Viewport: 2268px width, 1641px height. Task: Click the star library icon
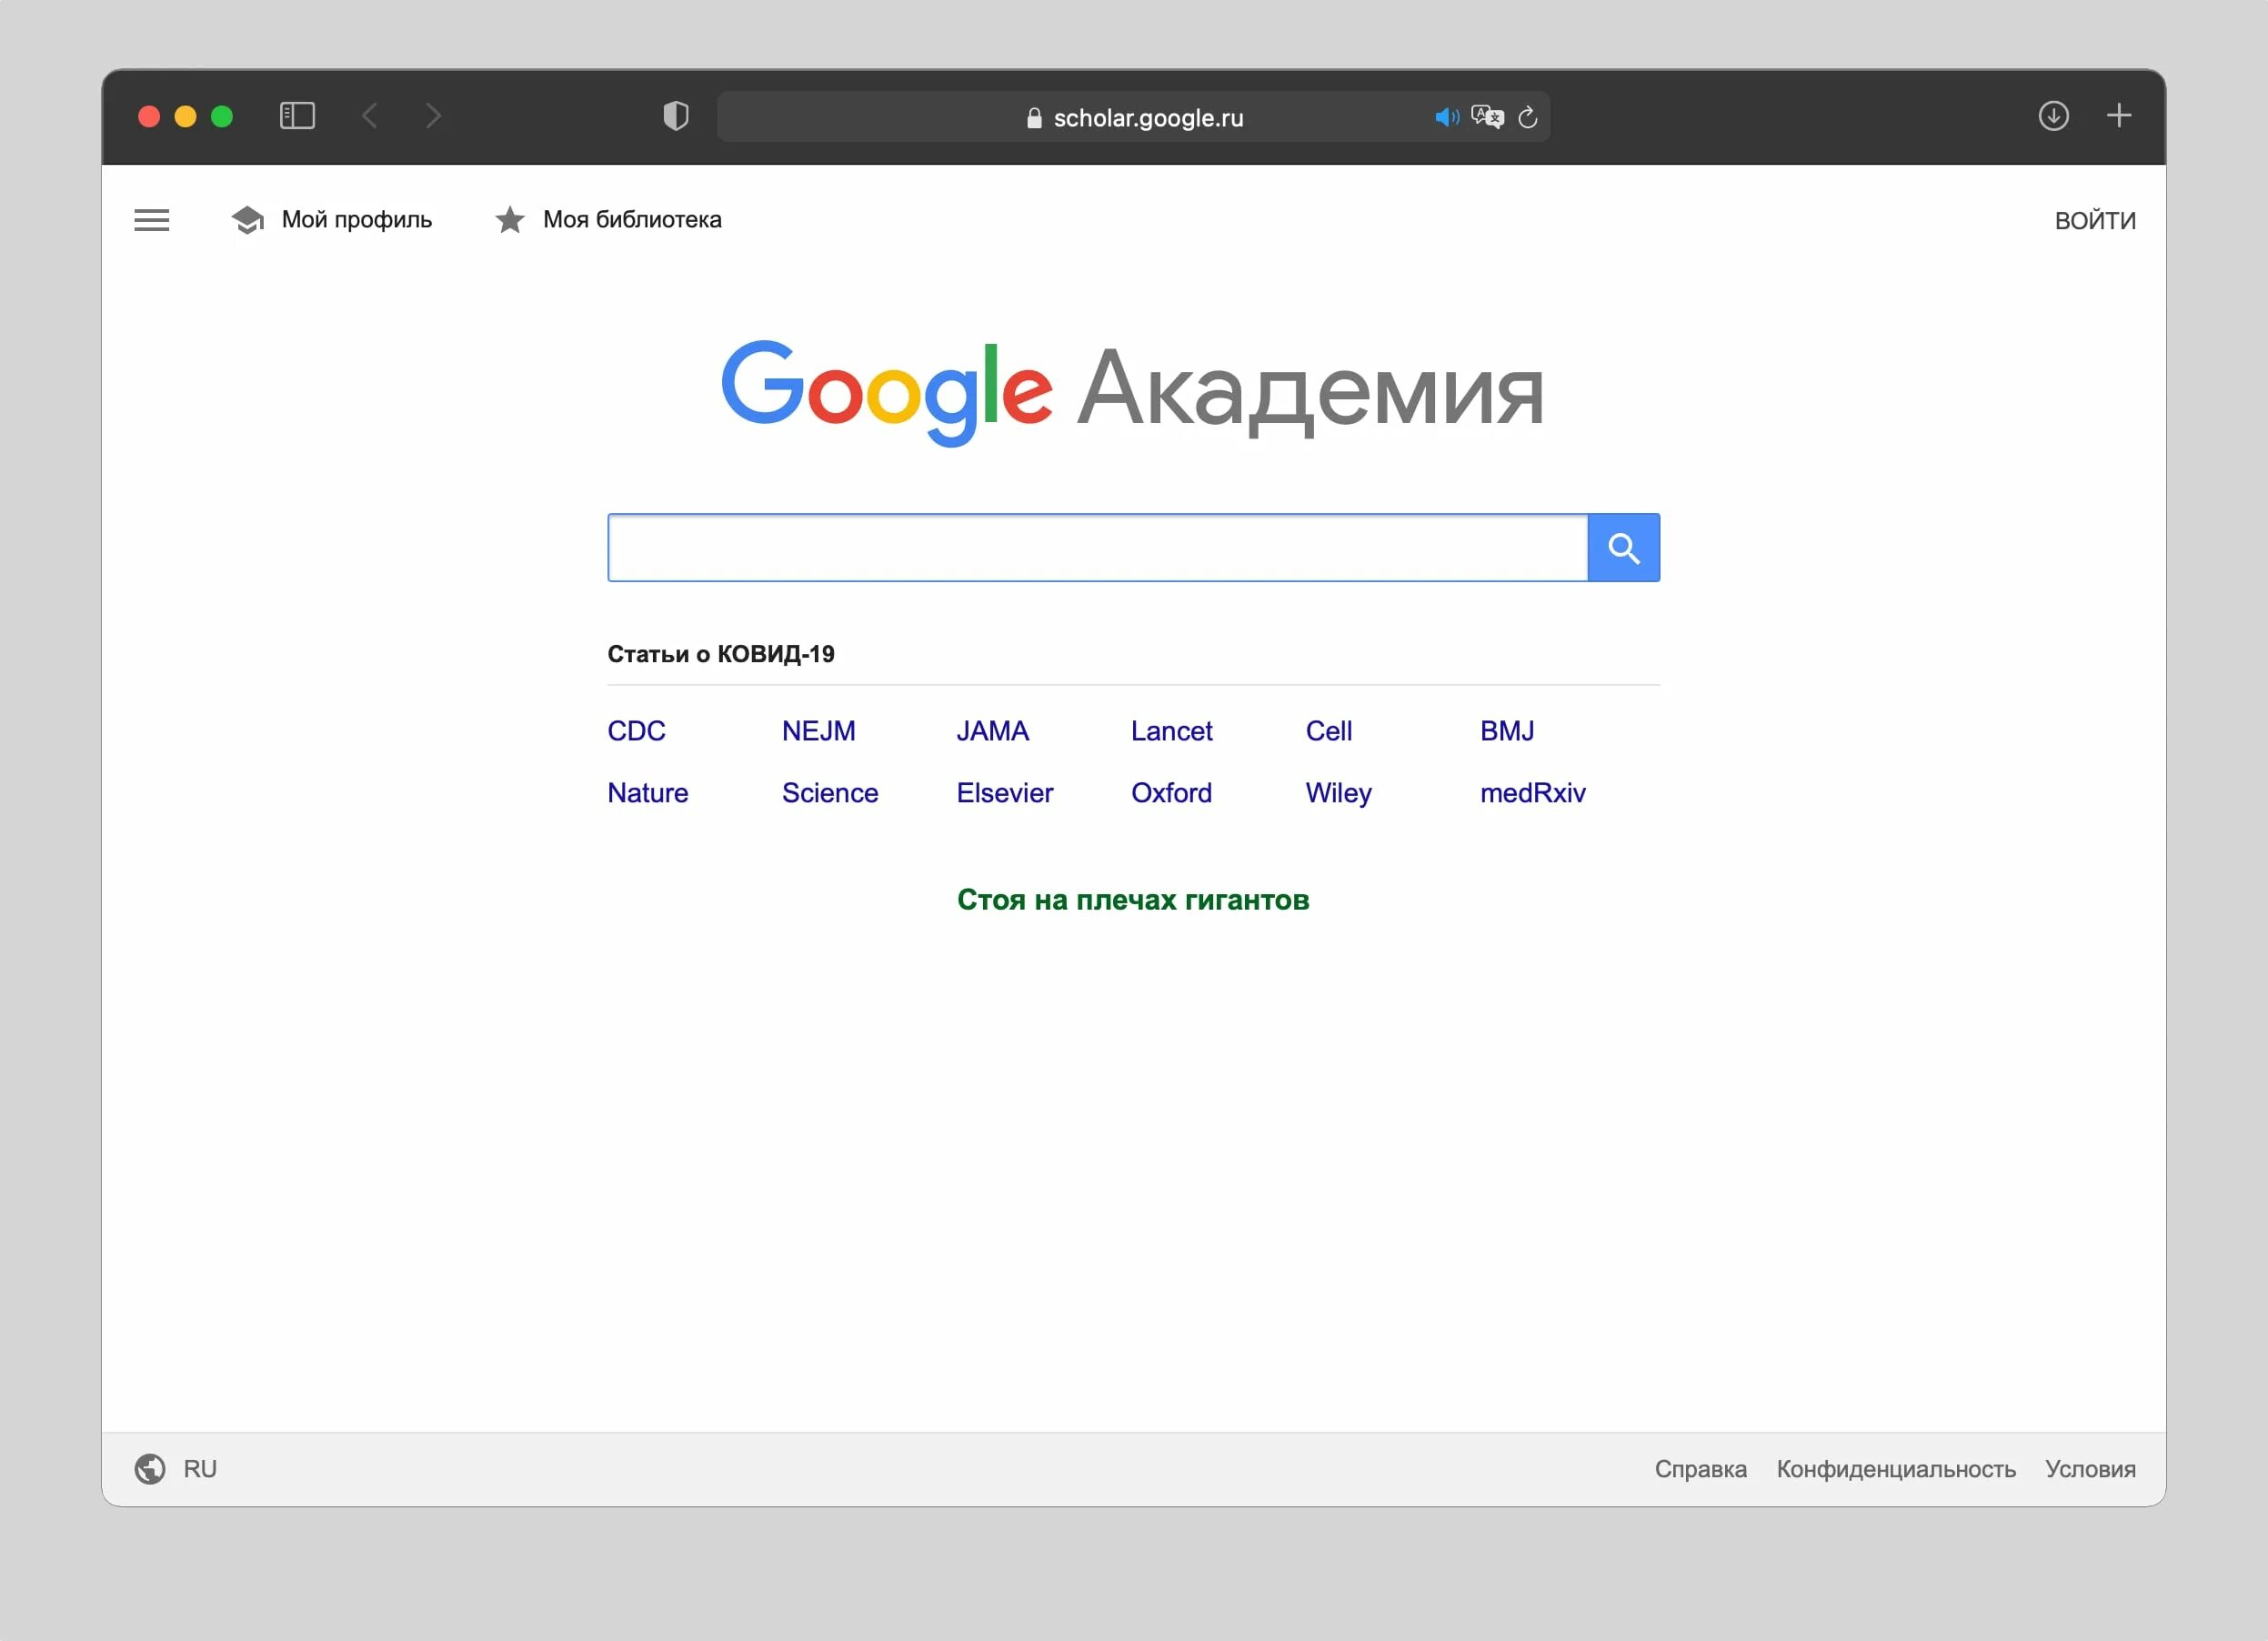[x=510, y=220]
